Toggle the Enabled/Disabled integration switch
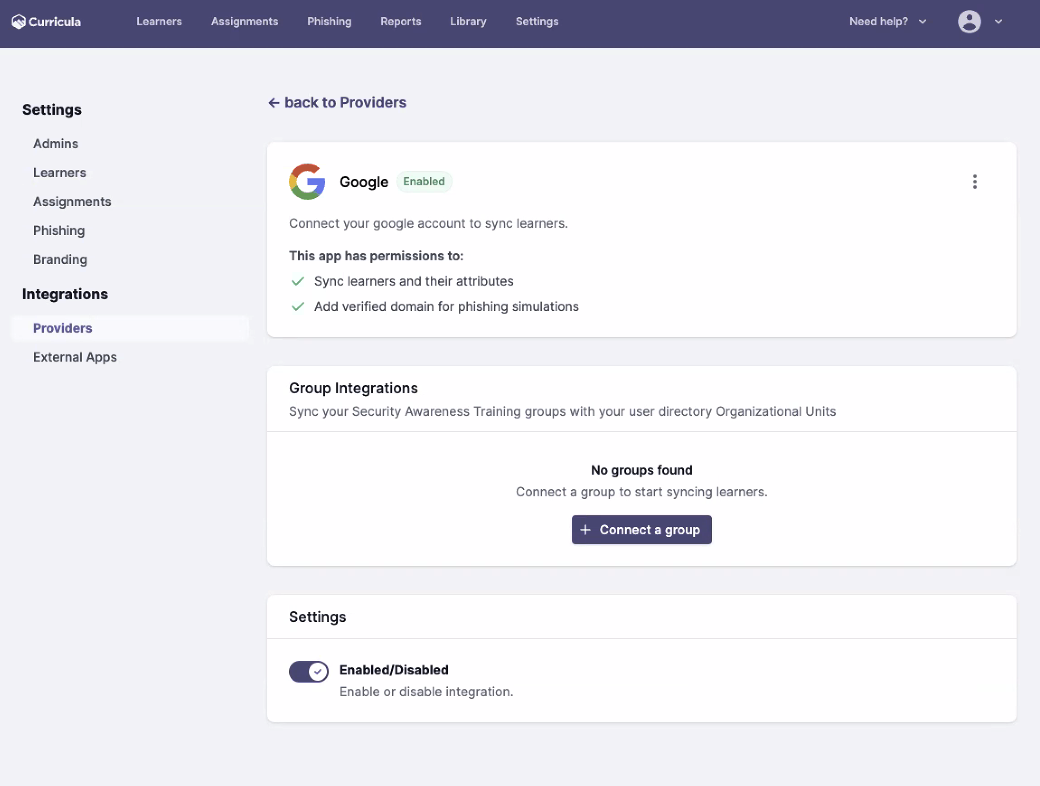The height and width of the screenshot is (786, 1040). (308, 671)
